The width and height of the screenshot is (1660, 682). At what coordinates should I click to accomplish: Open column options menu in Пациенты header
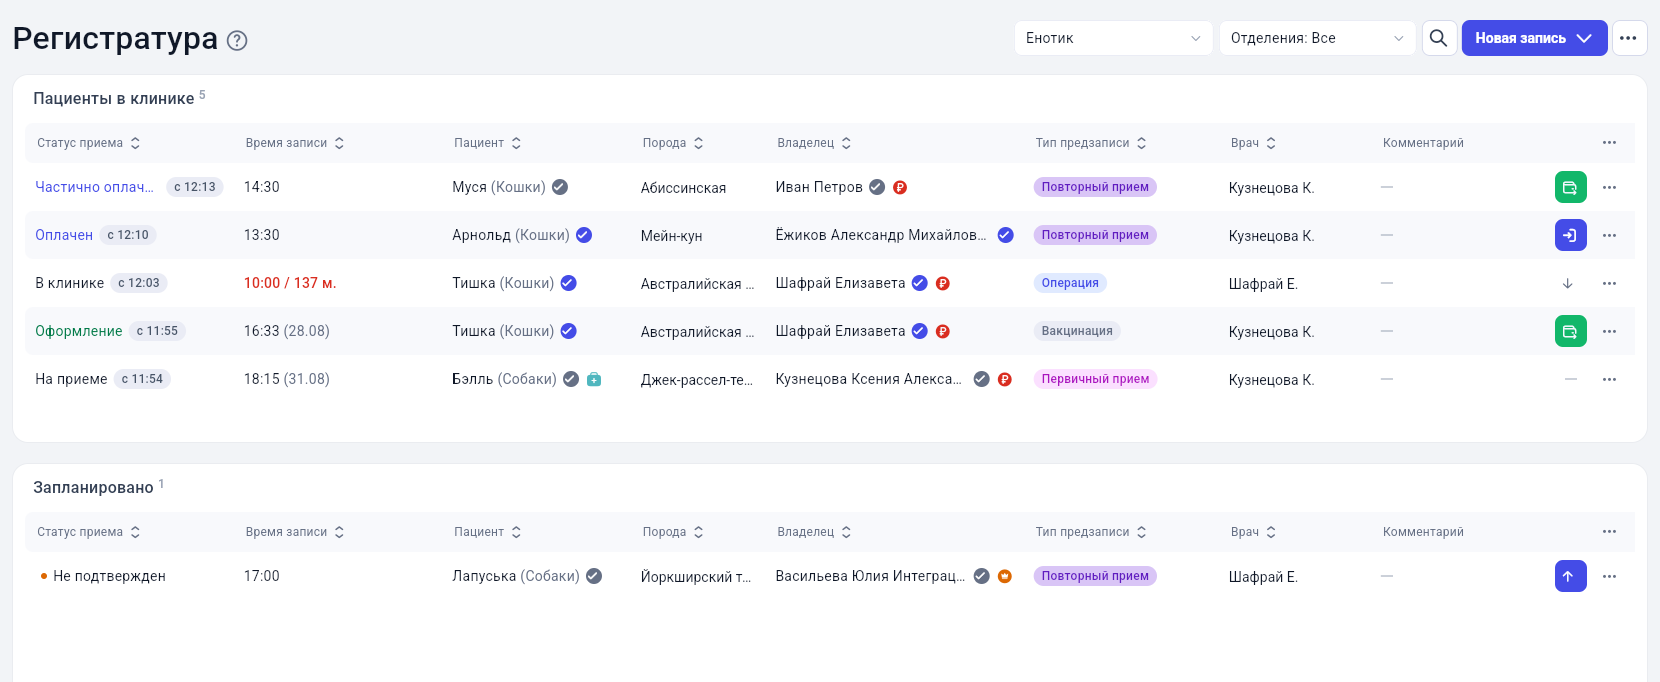(1609, 143)
